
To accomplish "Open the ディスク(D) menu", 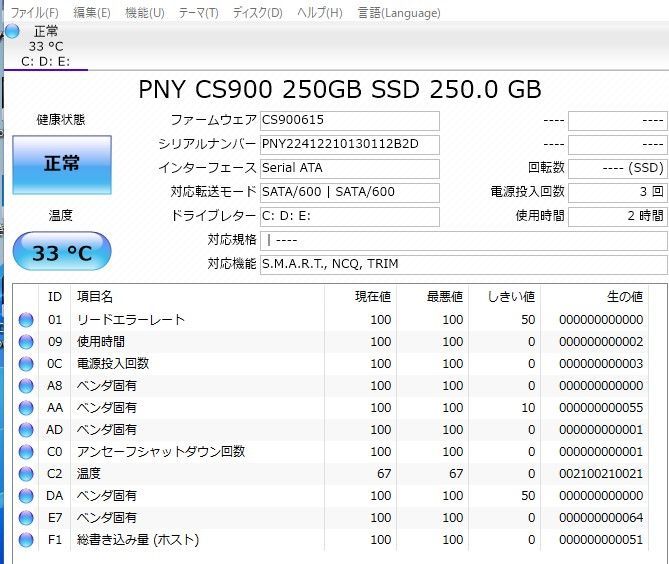I will pyautogui.click(x=257, y=12).
